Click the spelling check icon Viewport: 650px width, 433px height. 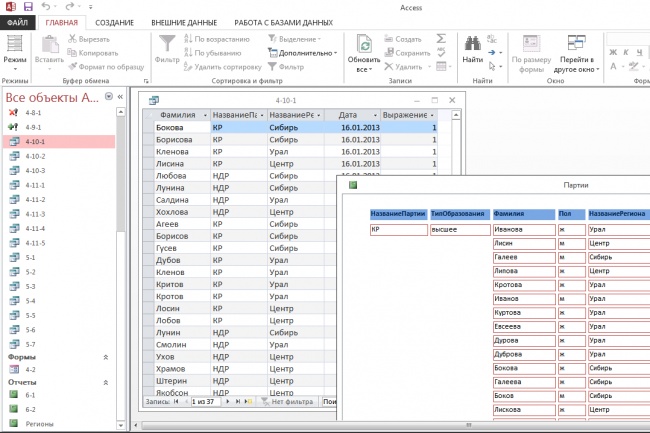[441, 52]
